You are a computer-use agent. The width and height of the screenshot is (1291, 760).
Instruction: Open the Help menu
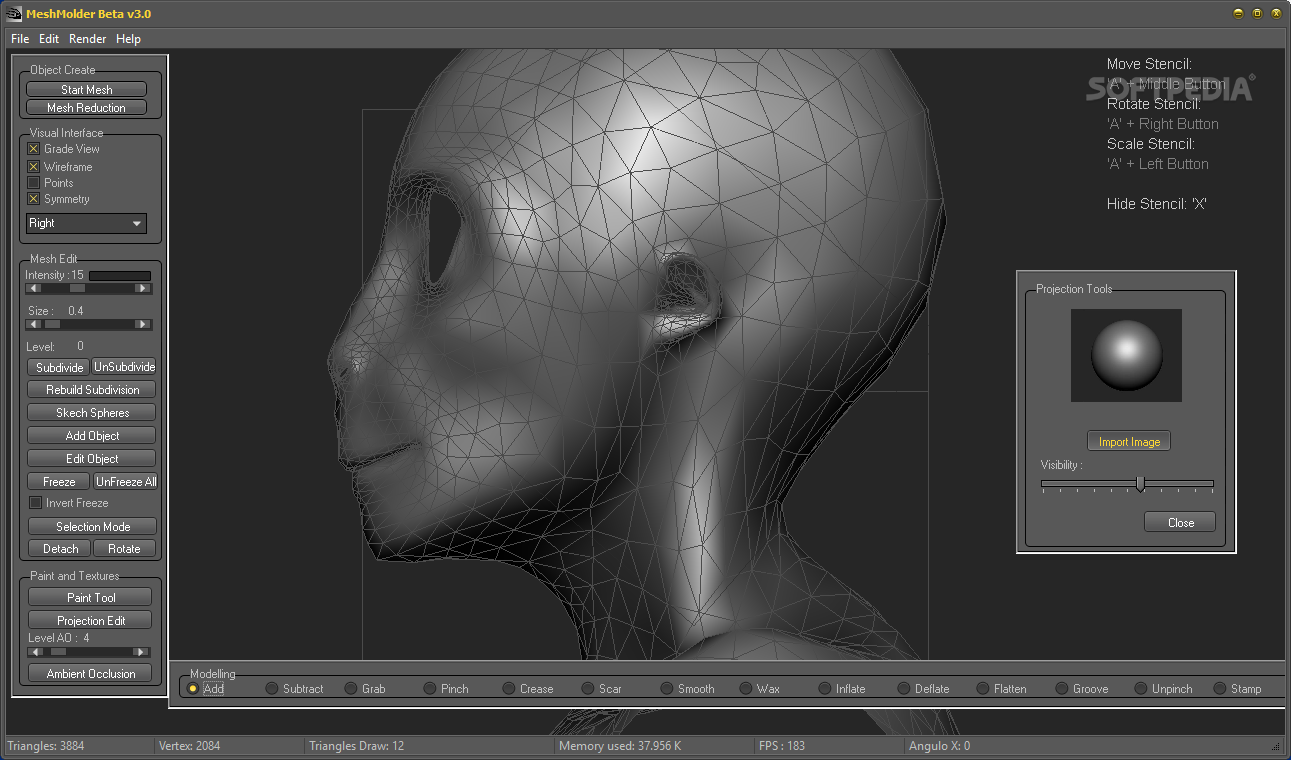pos(128,39)
